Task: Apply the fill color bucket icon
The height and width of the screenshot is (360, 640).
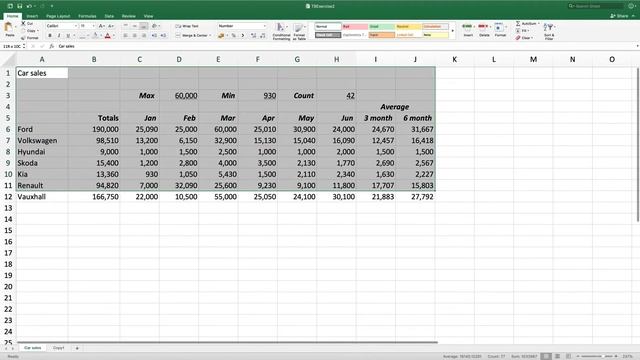Action: tap(95, 36)
